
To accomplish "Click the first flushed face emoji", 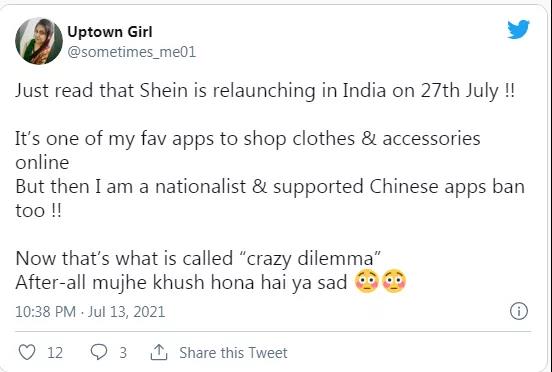I will tap(366, 281).
